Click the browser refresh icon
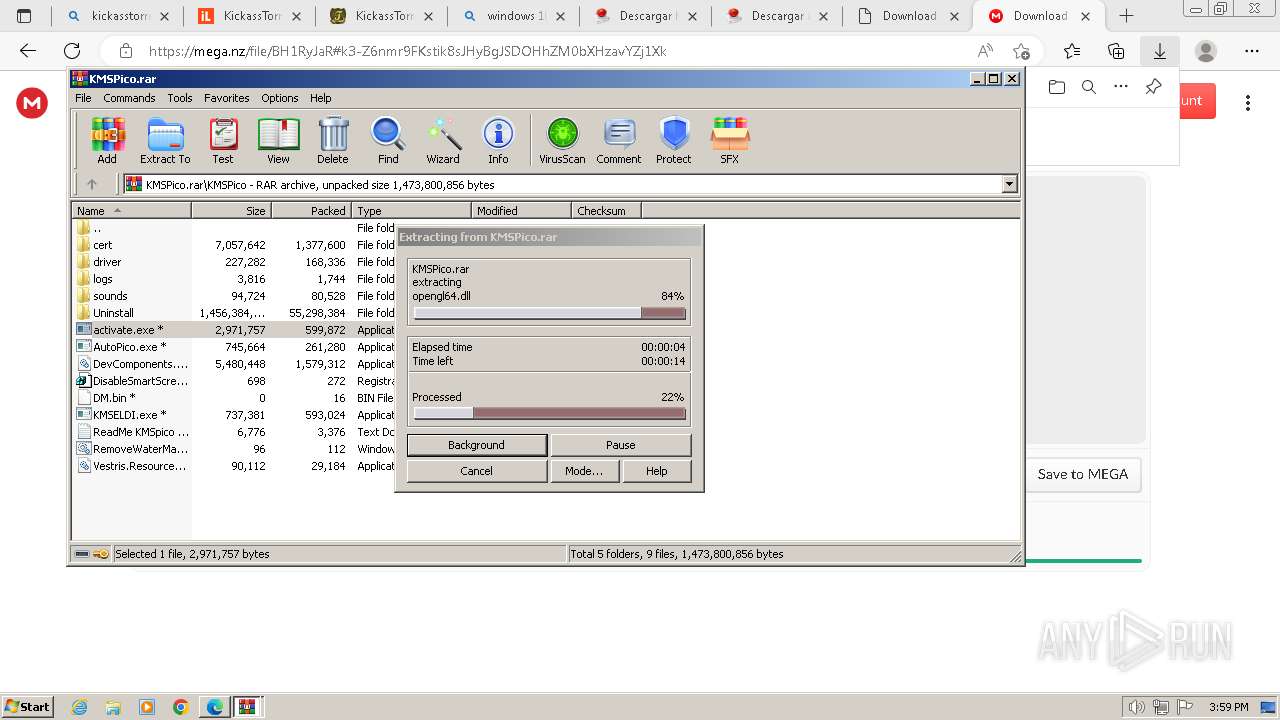 pyautogui.click(x=72, y=51)
